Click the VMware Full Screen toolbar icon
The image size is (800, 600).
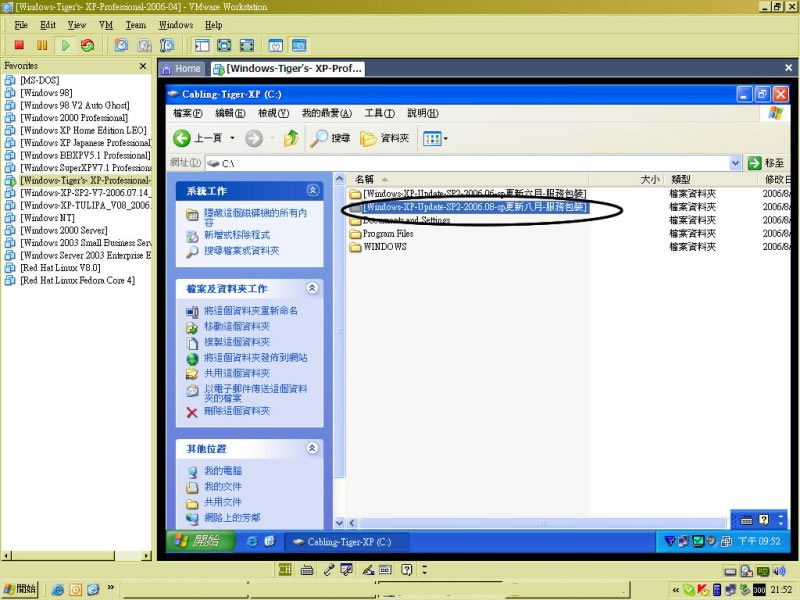point(247,45)
